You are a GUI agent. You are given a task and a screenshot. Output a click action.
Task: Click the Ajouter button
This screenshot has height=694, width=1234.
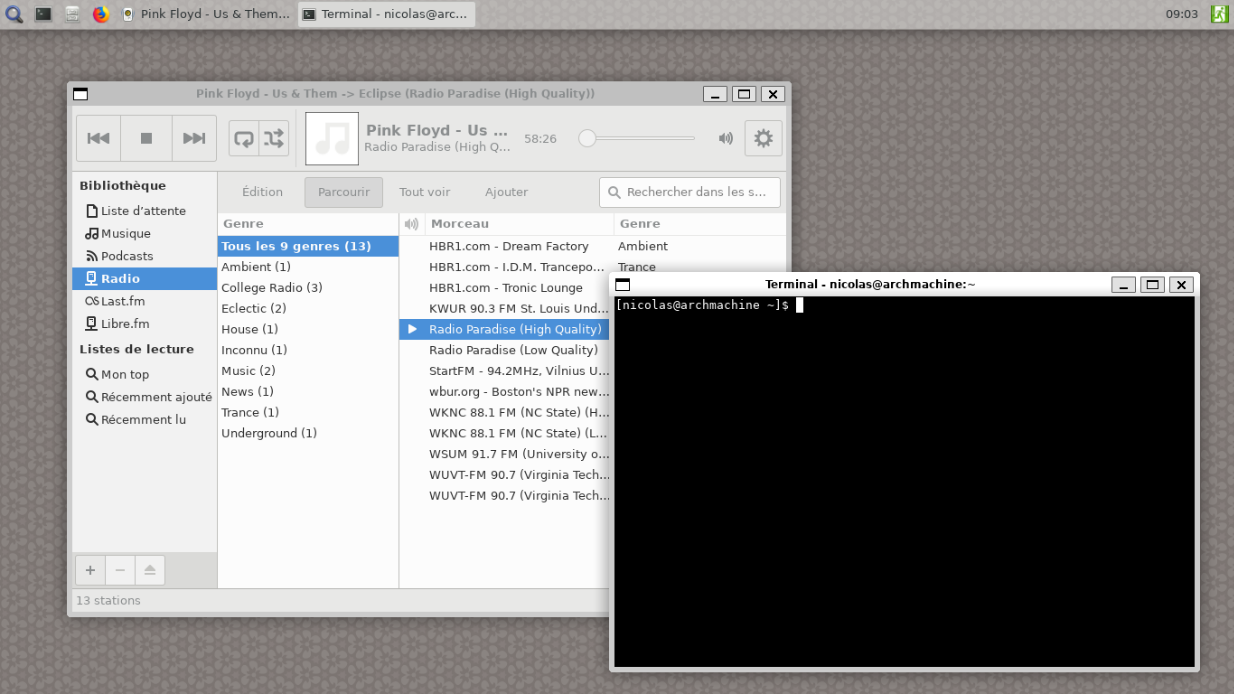(x=506, y=192)
